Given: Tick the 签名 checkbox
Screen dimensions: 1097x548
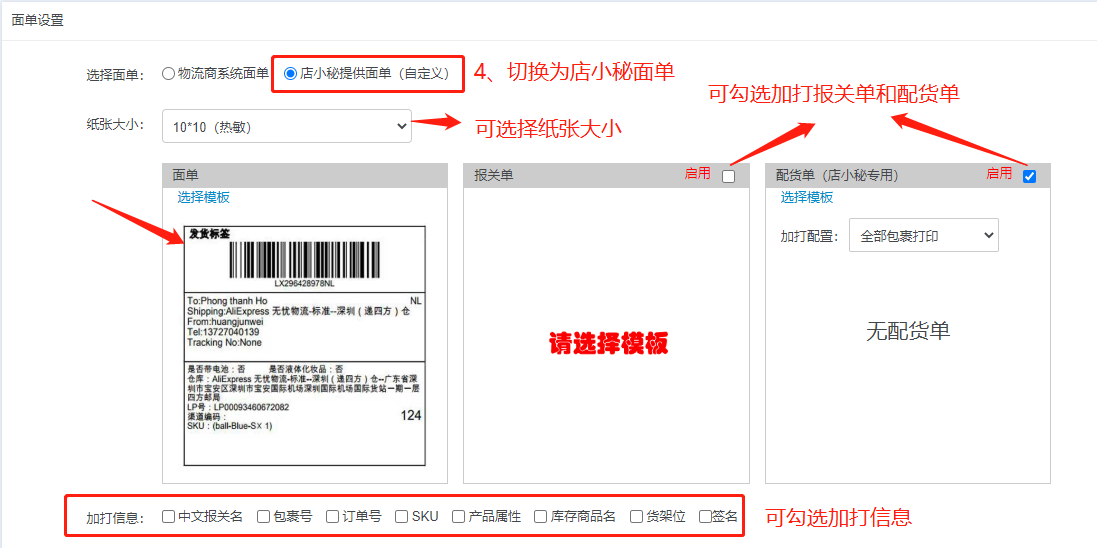Looking at the screenshot, I should [x=705, y=517].
